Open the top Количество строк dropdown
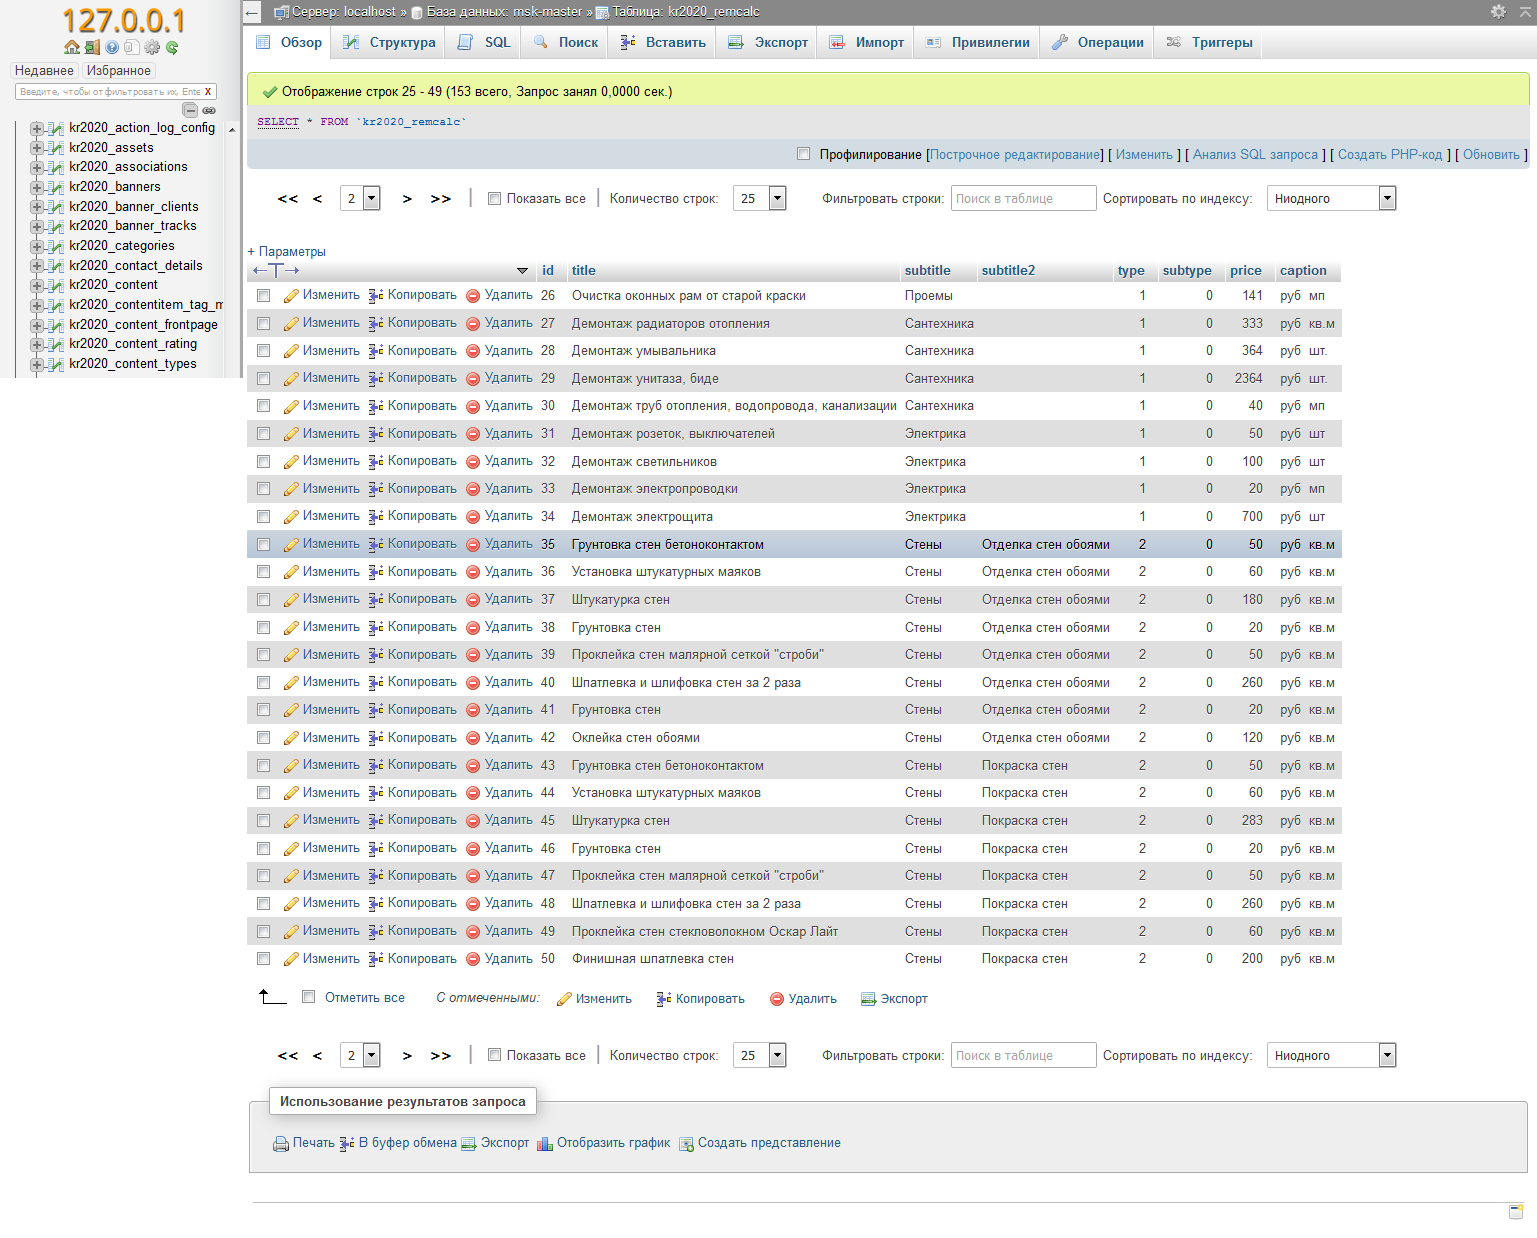Image resolution: width=1537 pixels, height=1238 pixels. coord(760,199)
